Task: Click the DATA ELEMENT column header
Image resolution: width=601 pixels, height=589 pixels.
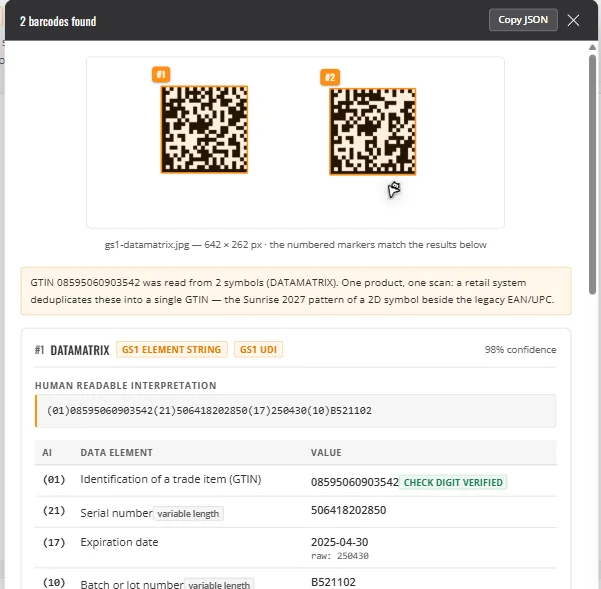Action: click(117, 453)
